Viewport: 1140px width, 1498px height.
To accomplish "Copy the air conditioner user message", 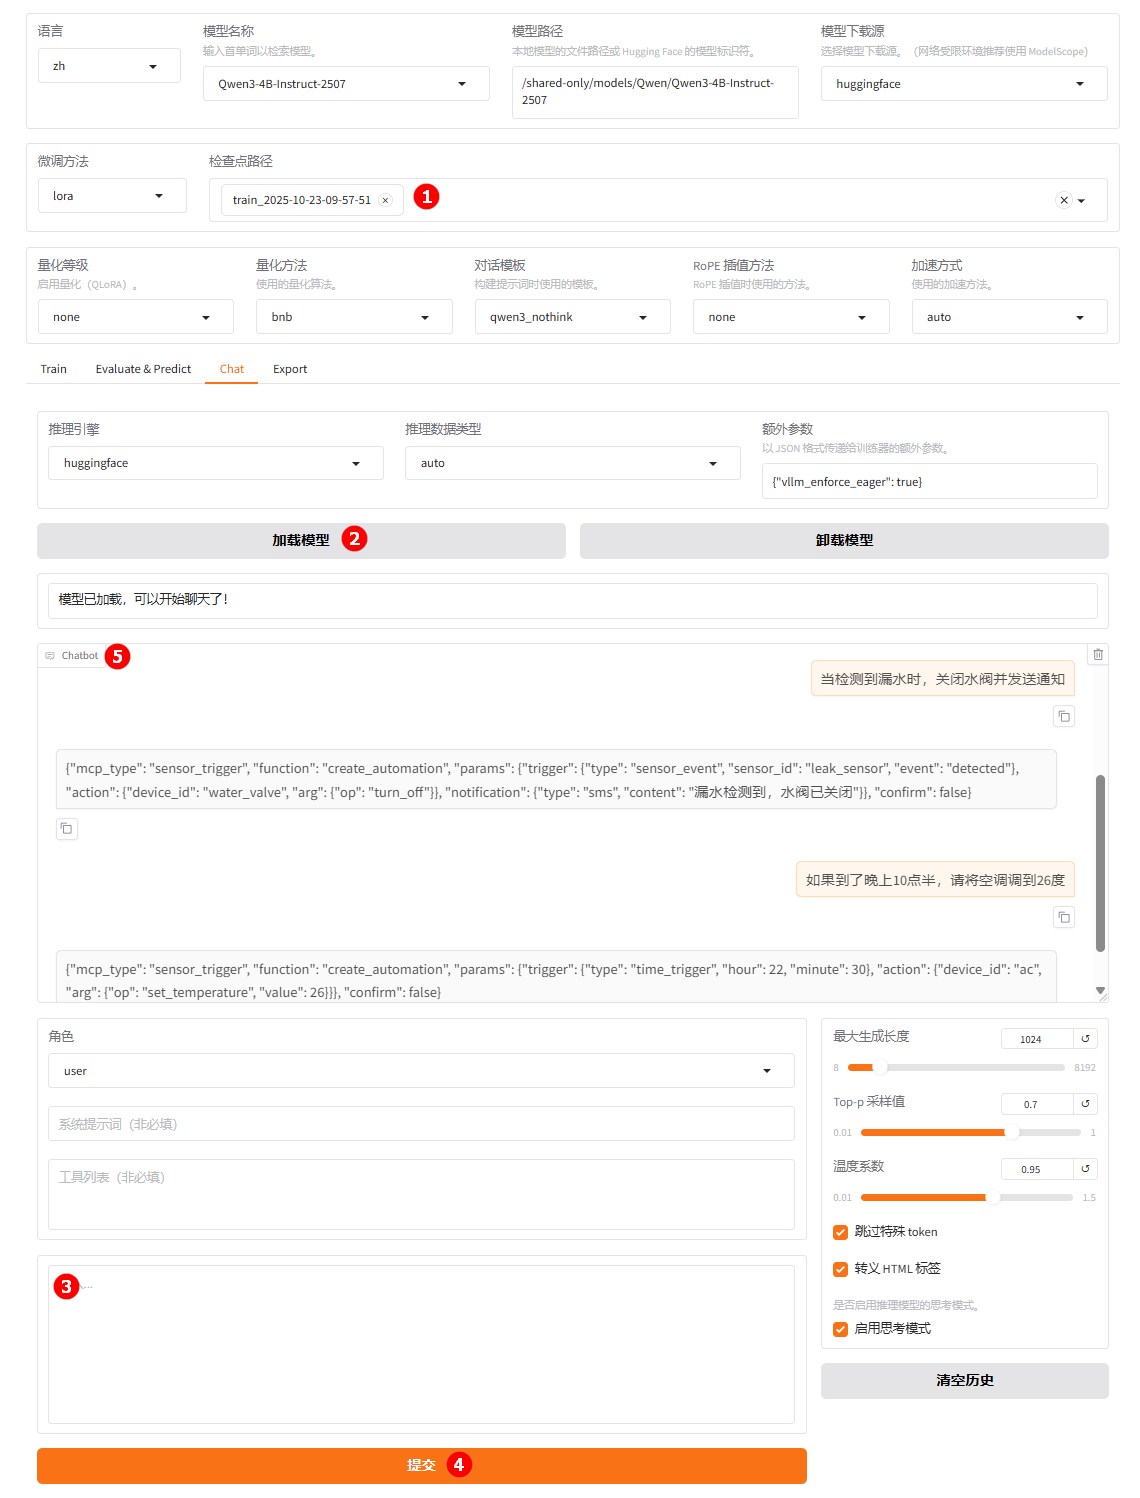I will (x=1064, y=917).
